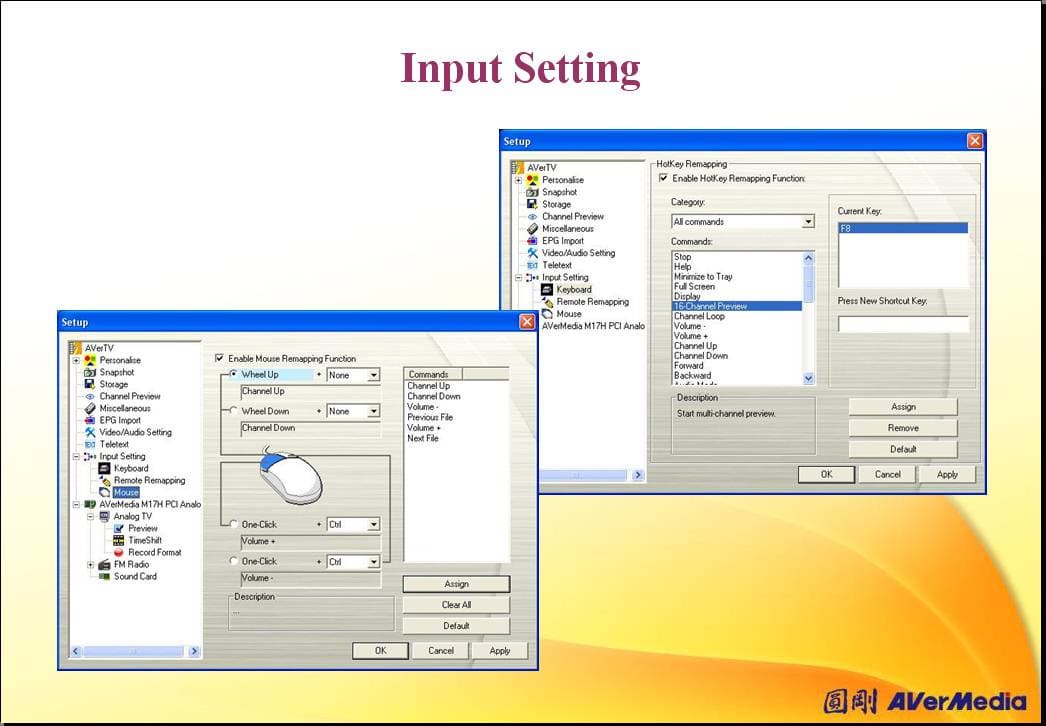Viewport: 1046px width, 726px height.
Task: Collapse Analog TV node in tree
Action: pos(91,516)
